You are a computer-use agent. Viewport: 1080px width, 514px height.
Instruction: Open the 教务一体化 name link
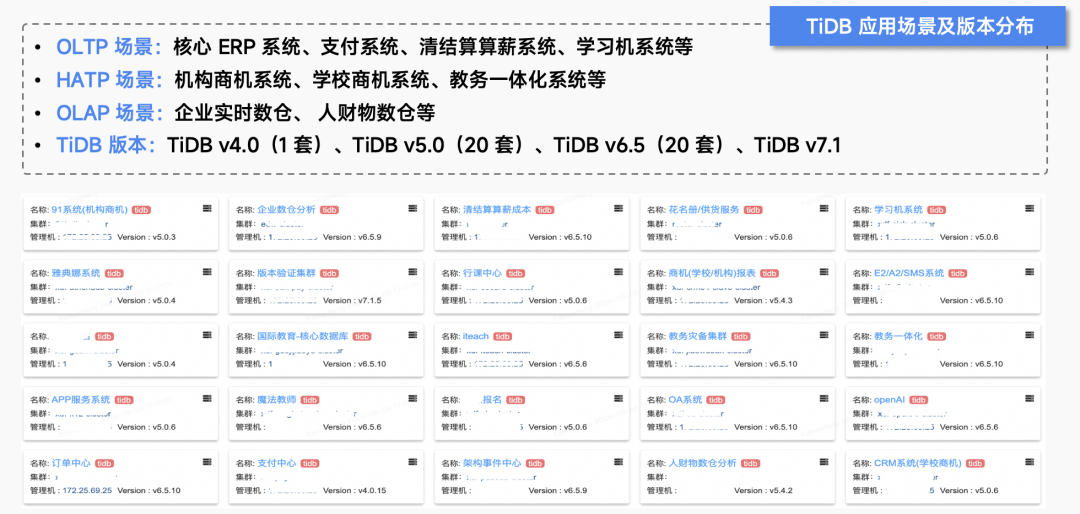coord(898,337)
